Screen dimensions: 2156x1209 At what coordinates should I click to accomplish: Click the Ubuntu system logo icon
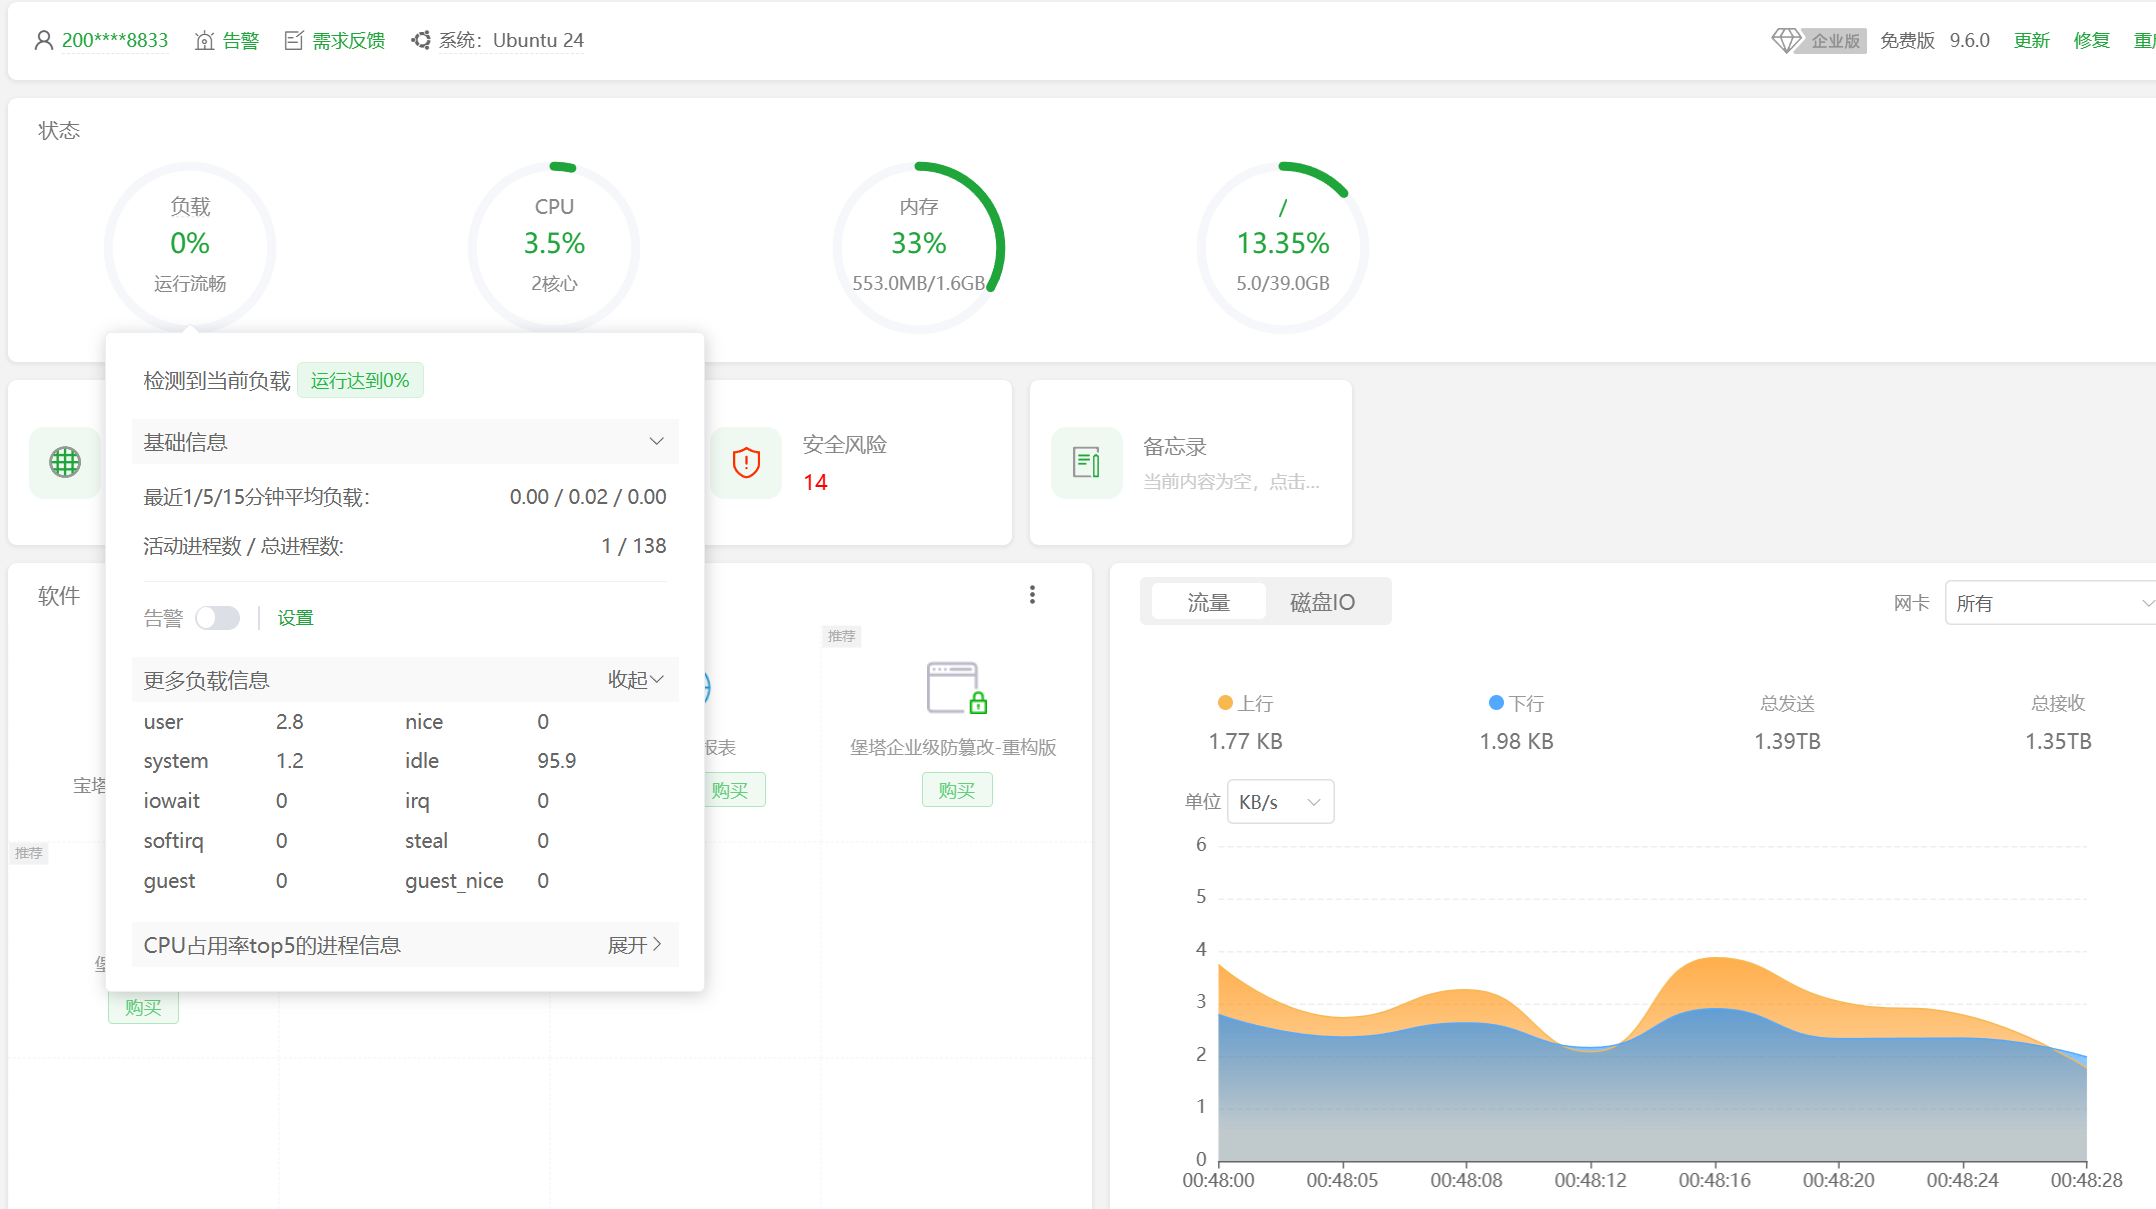pos(421,40)
